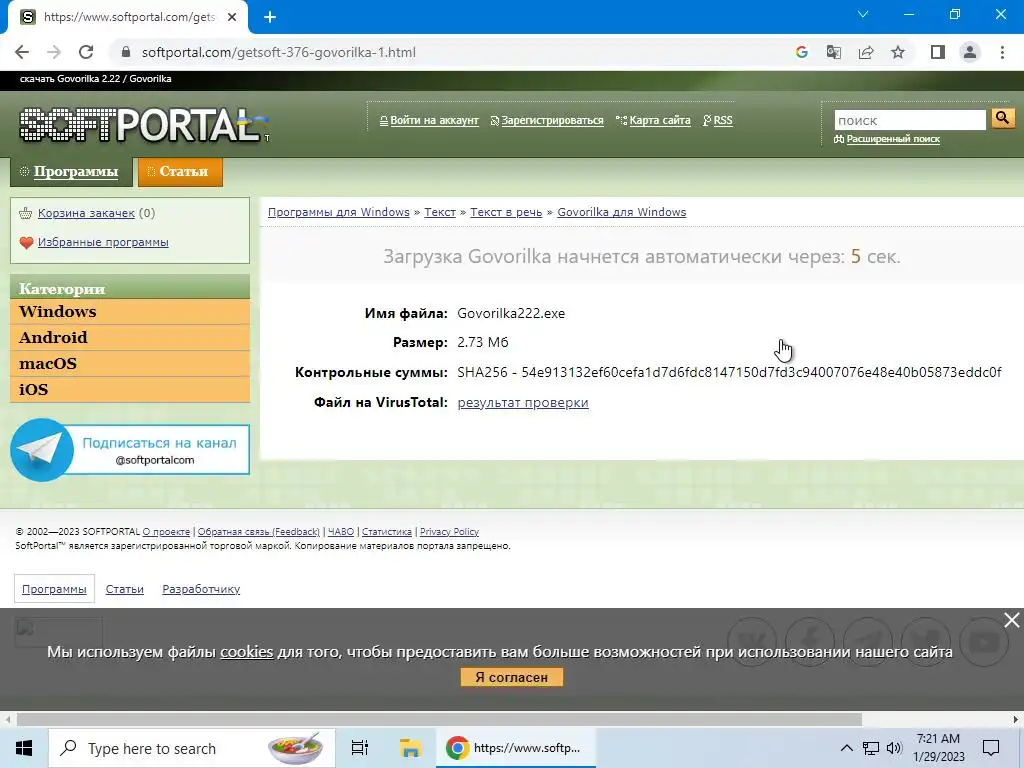Image resolution: width=1024 pixels, height=768 pixels.
Task: Open the cookies link in banner
Action: point(246,652)
